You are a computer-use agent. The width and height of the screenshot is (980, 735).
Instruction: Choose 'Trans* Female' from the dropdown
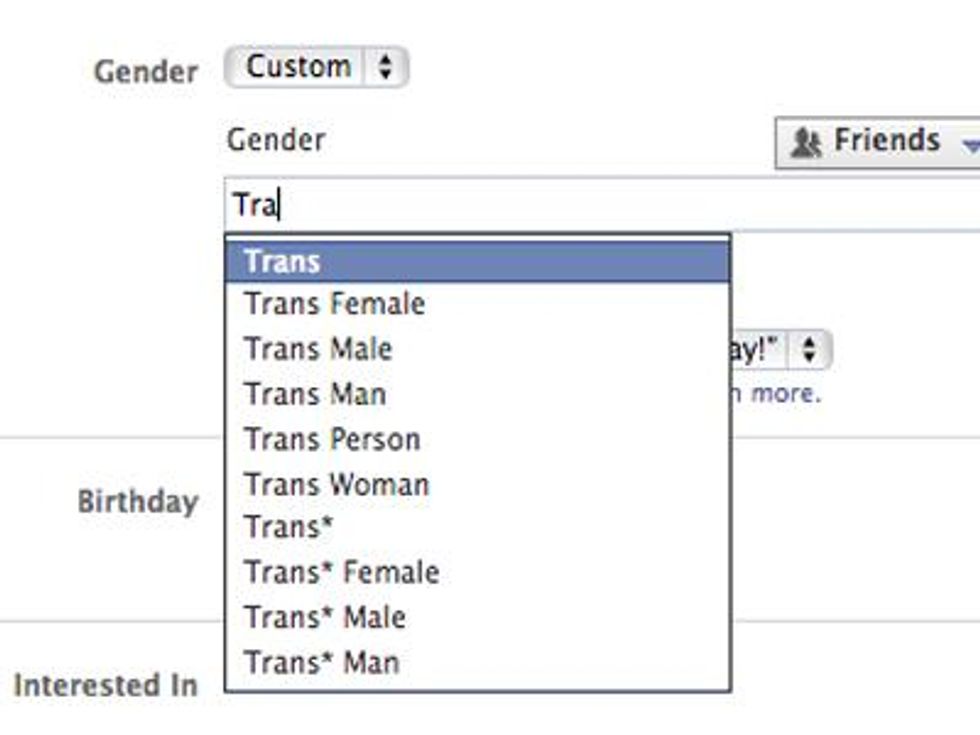[x=340, y=572]
